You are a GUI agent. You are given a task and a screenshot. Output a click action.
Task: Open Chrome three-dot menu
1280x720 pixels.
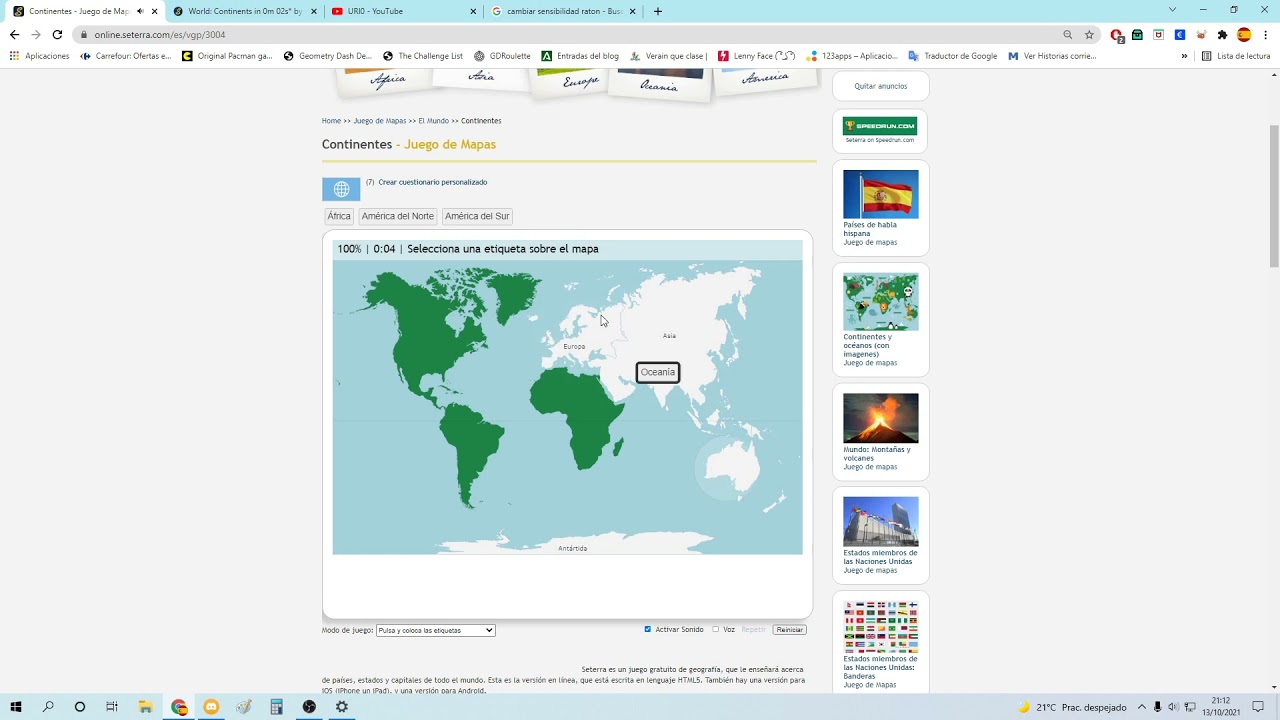[1266, 34]
